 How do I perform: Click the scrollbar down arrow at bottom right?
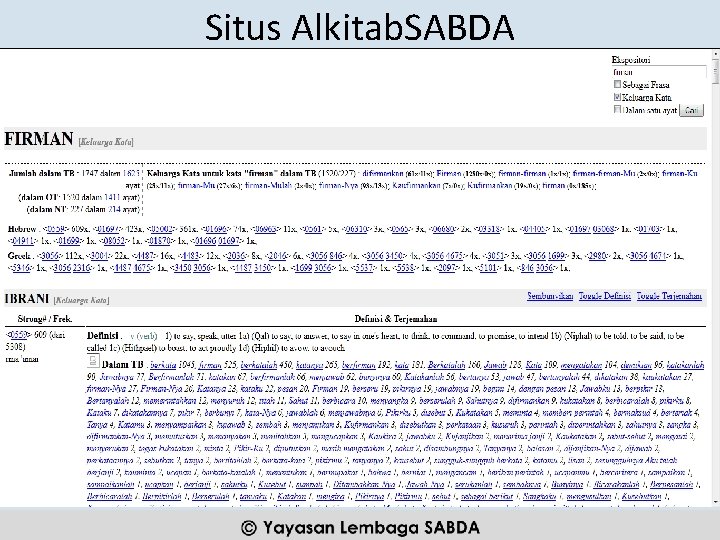pos(715,503)
